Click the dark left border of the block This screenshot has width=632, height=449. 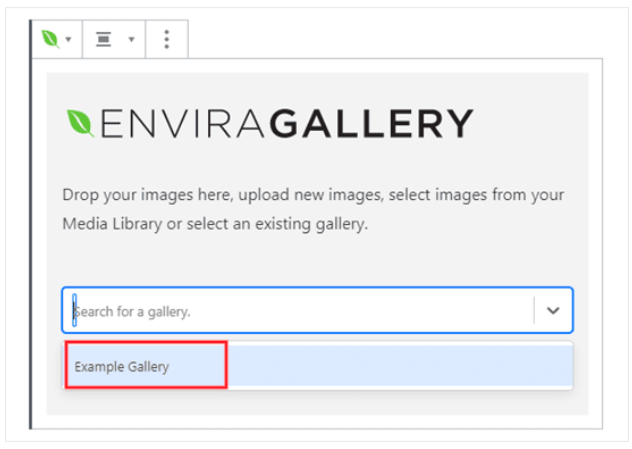pos(30,224)
